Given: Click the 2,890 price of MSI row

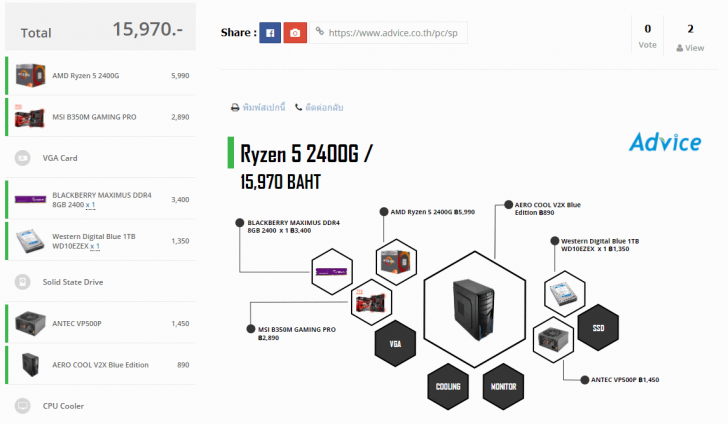Looking at the screenshot, I should 180,117.
